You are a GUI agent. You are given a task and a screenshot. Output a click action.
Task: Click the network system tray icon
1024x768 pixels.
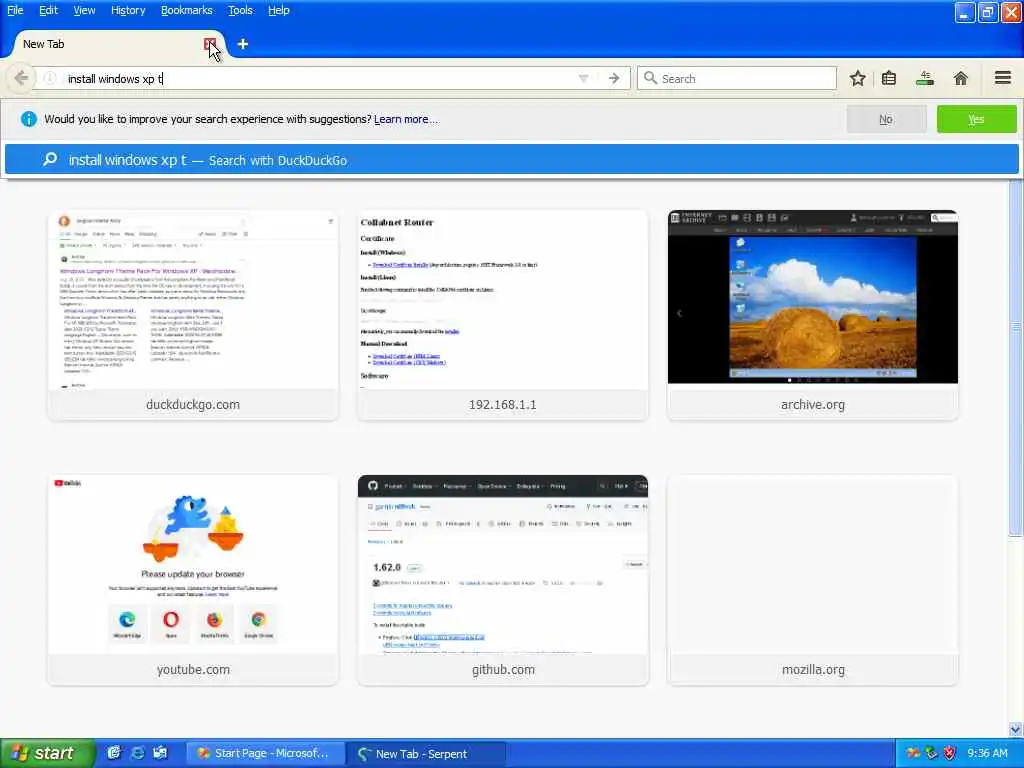931,754
